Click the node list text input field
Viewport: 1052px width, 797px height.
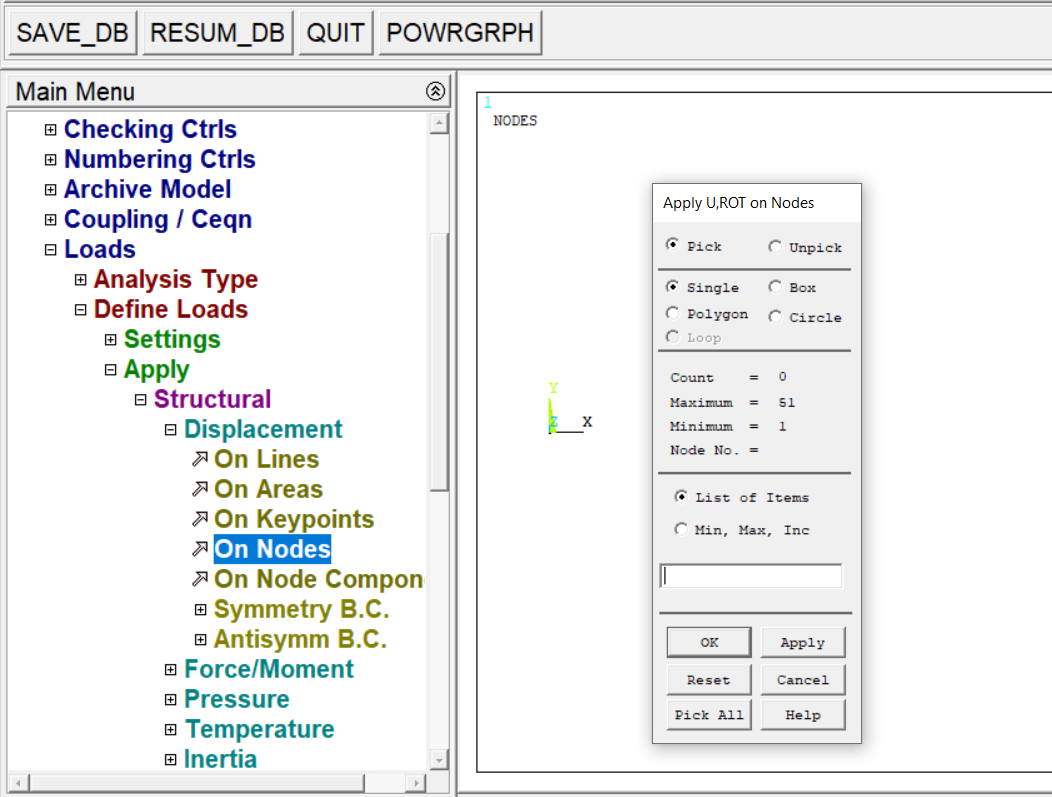pyautogui.click(x=751, y=576)
